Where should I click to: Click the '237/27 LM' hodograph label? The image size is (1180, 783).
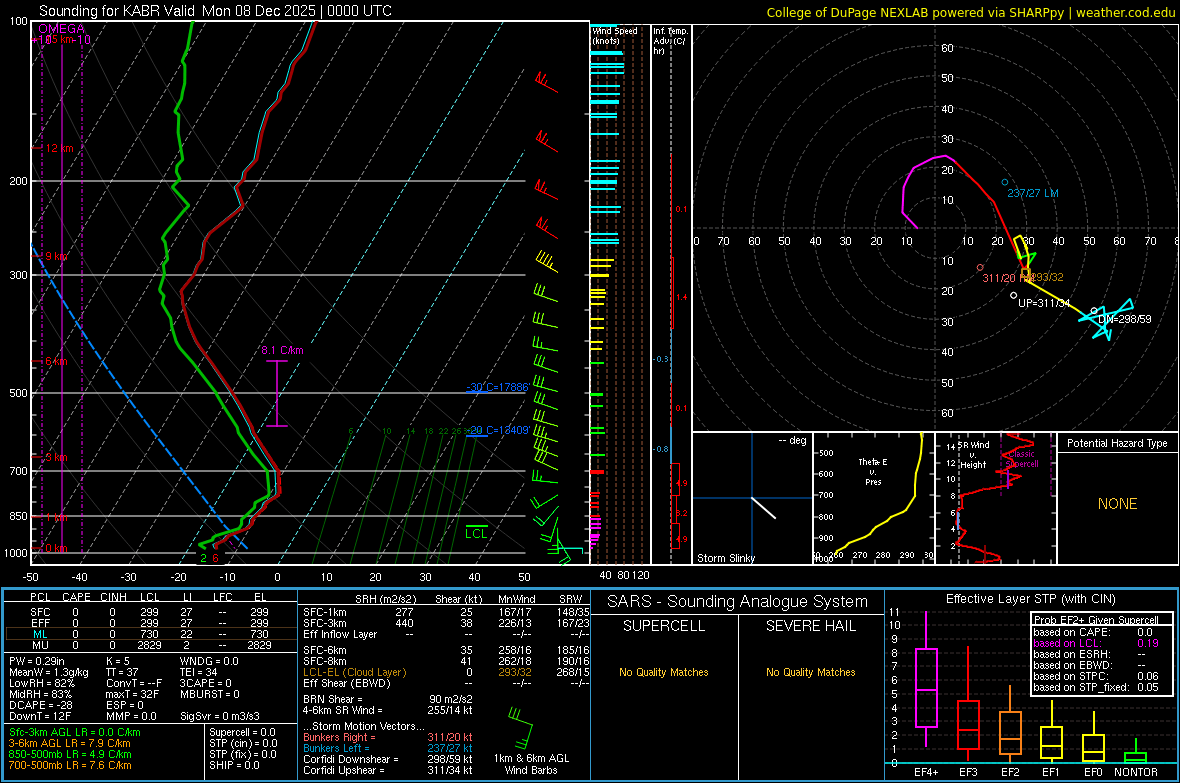(x=1032, y=193)
